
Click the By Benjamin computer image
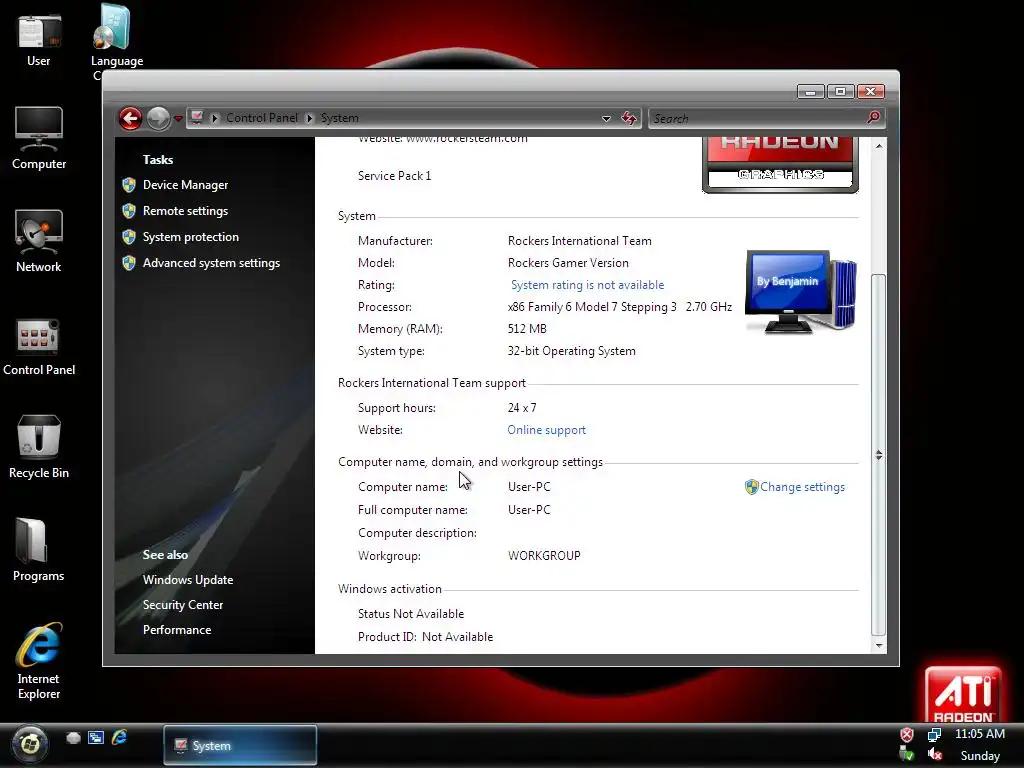click(801, 292)
